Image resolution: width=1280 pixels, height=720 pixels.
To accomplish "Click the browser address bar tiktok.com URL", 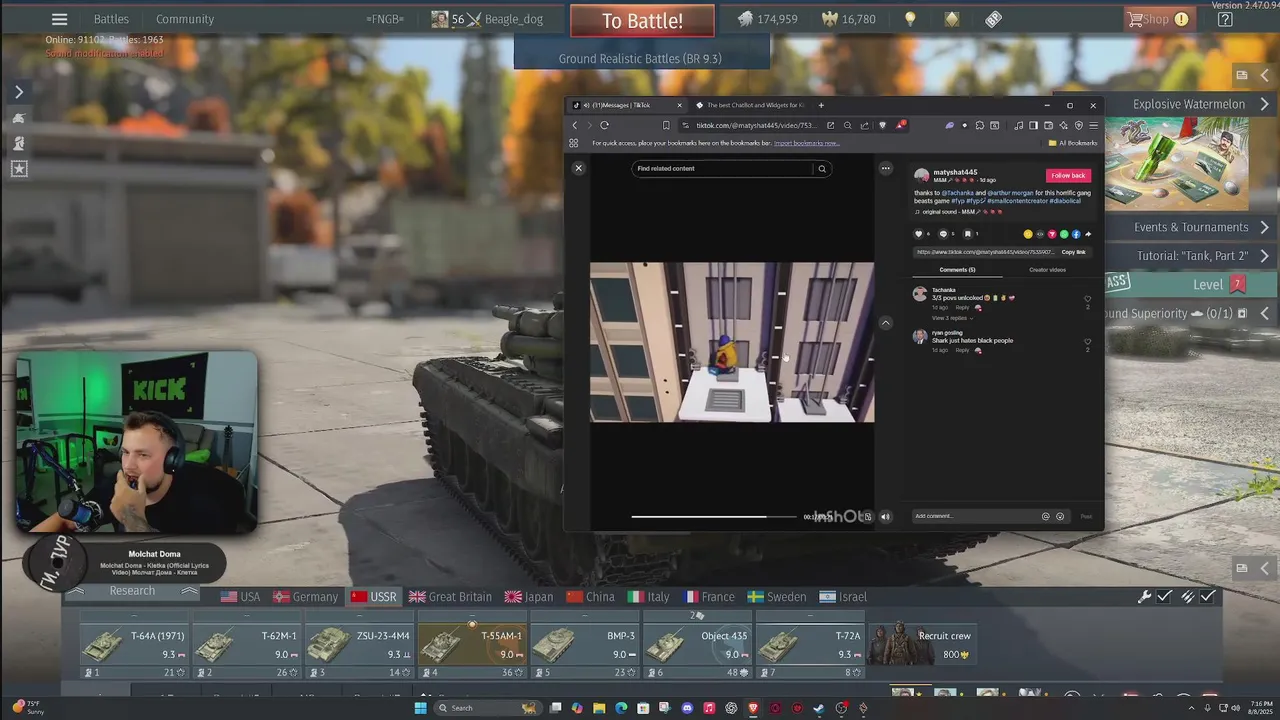I will 757,125.
